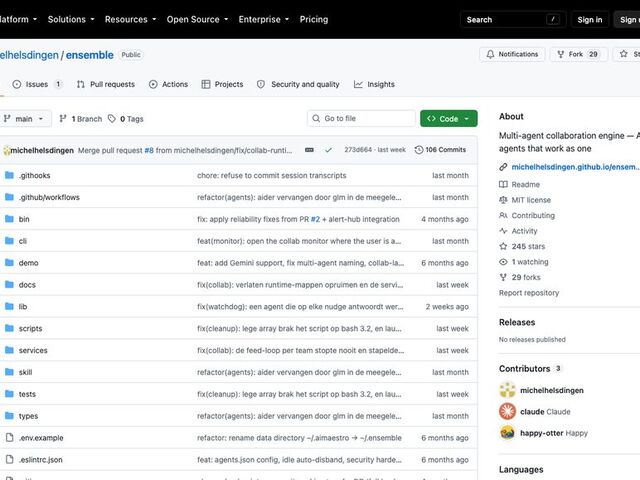Open Security and quality tab
This screenshot has width=640, height=480.
pyautogui.click(x=298, y=84)
